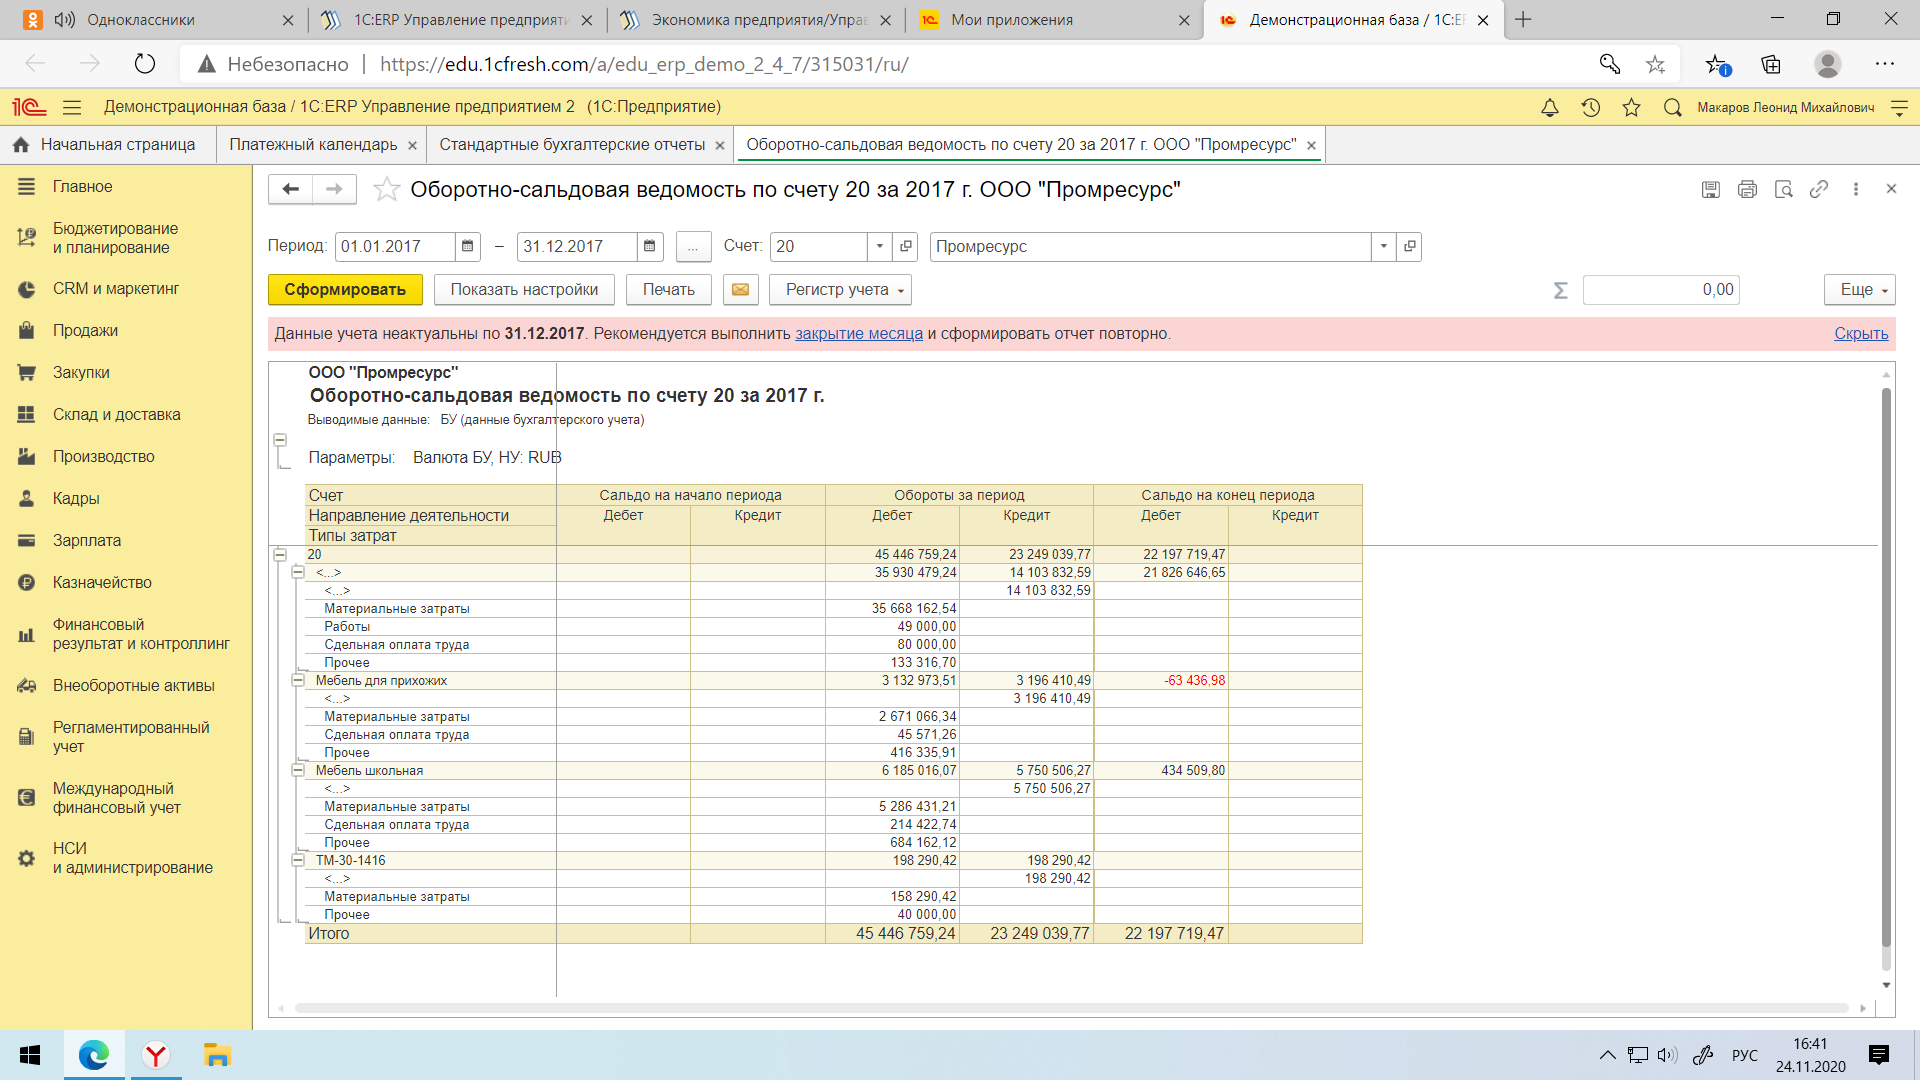Open Edge browser from taskbar

click(94, 1055)
